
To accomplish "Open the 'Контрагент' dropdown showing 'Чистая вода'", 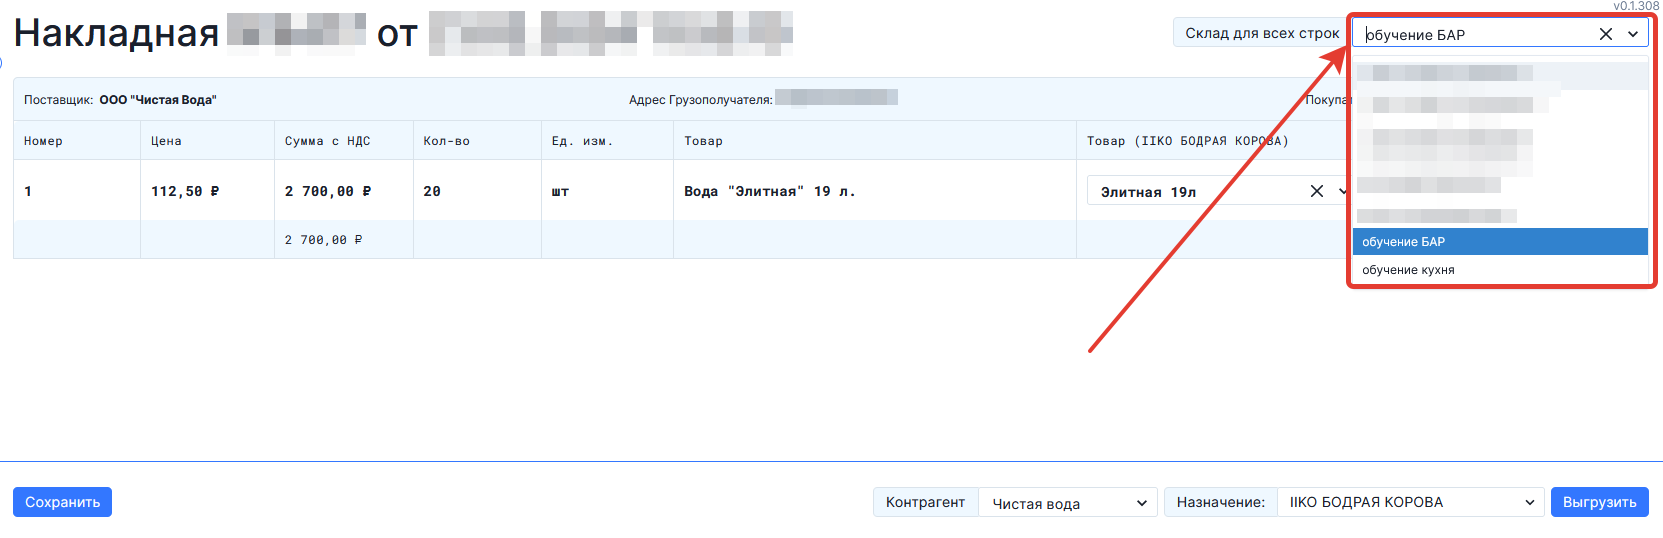I will [x=1067, y=503].
